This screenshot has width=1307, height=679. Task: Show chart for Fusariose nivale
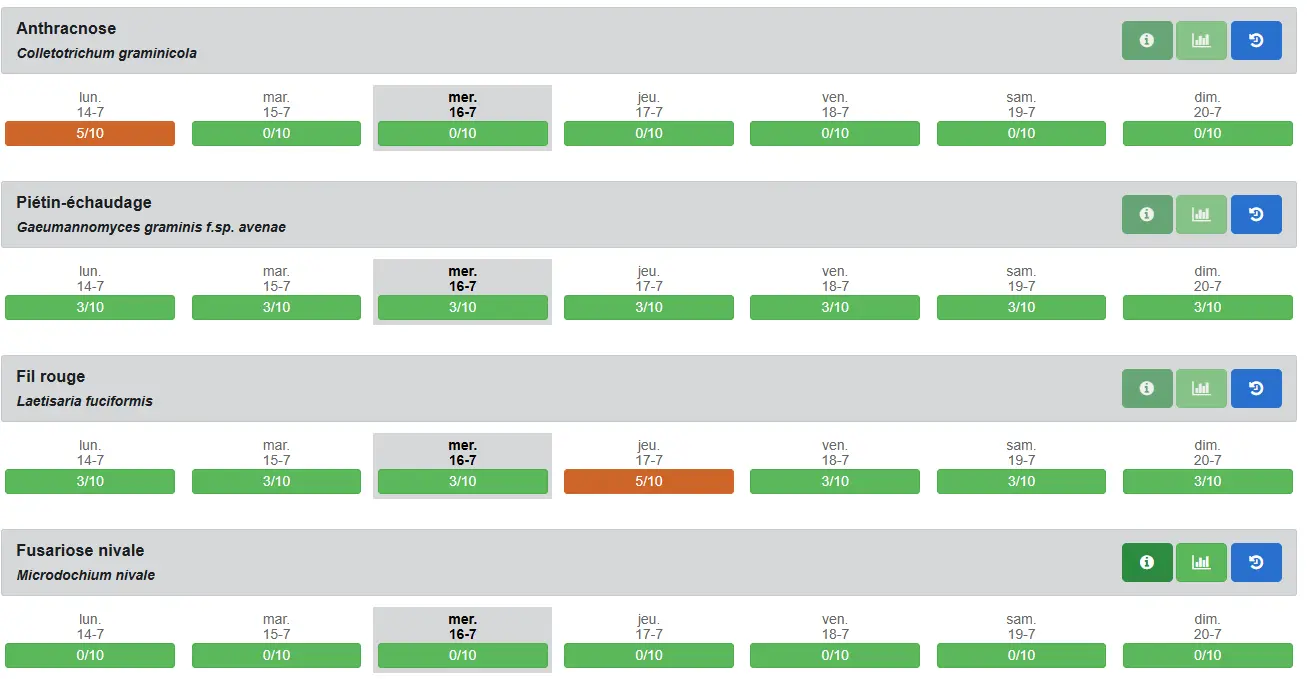click(x=1201, y=563)
